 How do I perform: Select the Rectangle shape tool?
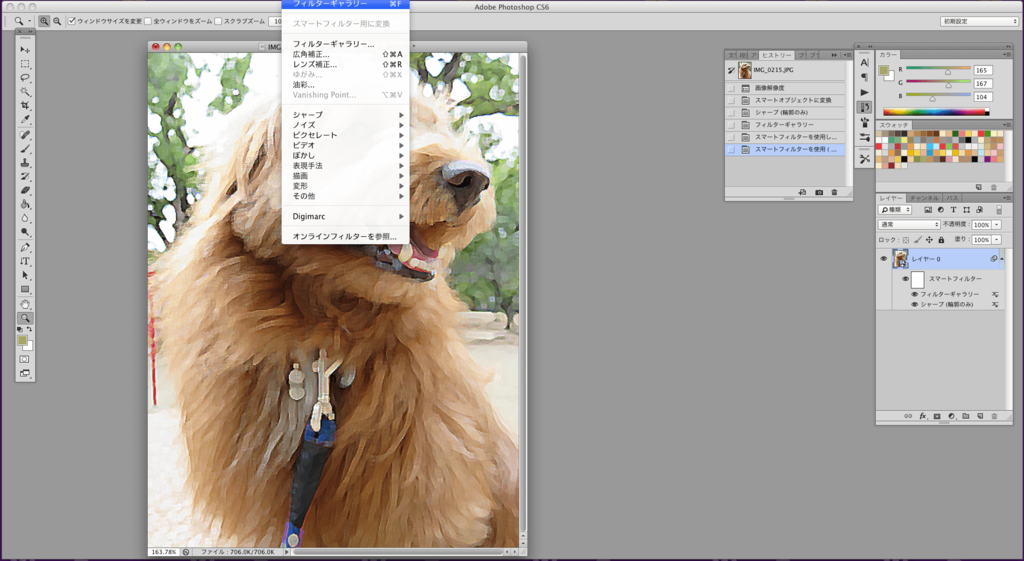[25, 289]
